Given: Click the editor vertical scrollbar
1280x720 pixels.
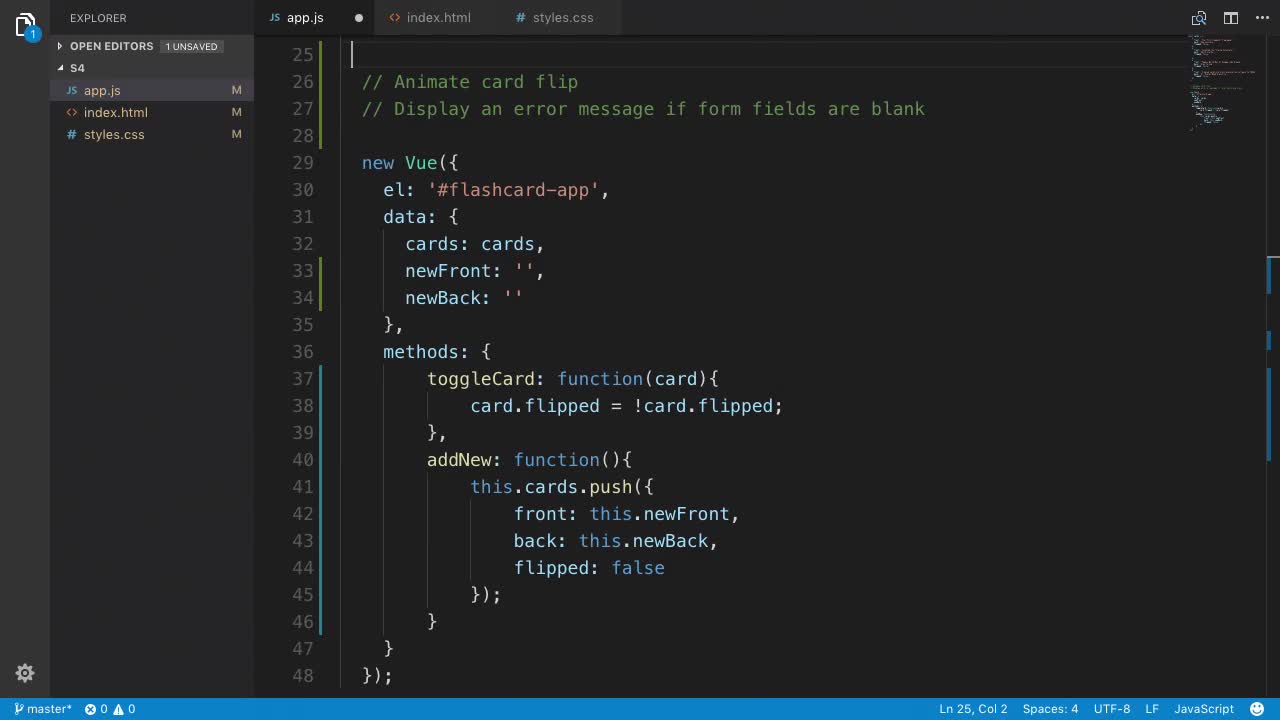Looking at the screenshot, I should 1273,366.
